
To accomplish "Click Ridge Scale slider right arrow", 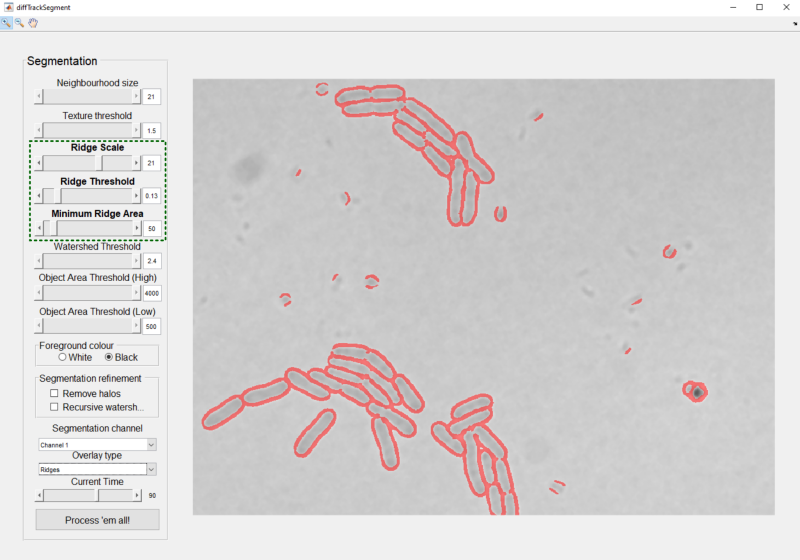I will (x=136, y=163).
